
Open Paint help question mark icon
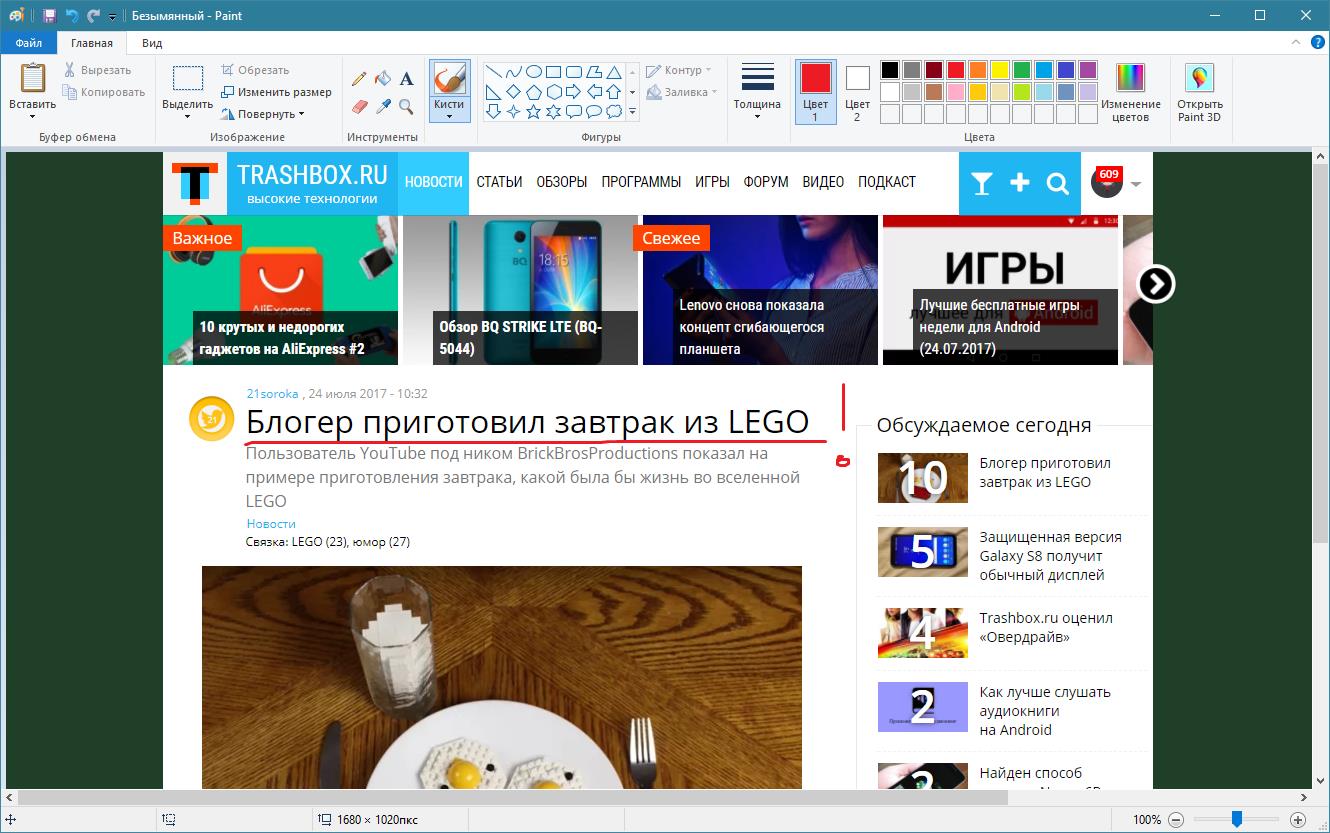pos(1317,43)
